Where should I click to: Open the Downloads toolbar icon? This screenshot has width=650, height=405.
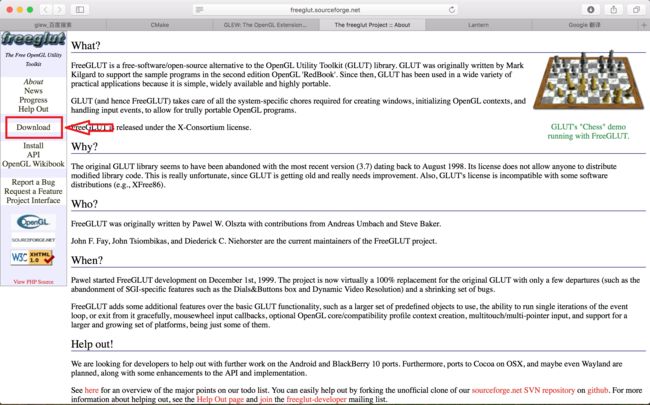tap(591, 10)
